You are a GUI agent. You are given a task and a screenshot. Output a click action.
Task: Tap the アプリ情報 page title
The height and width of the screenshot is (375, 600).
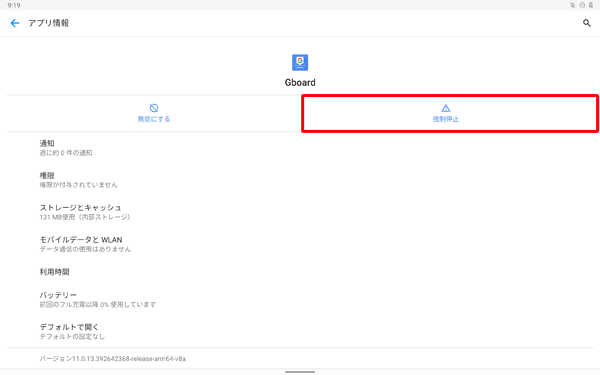click(49, 23)
